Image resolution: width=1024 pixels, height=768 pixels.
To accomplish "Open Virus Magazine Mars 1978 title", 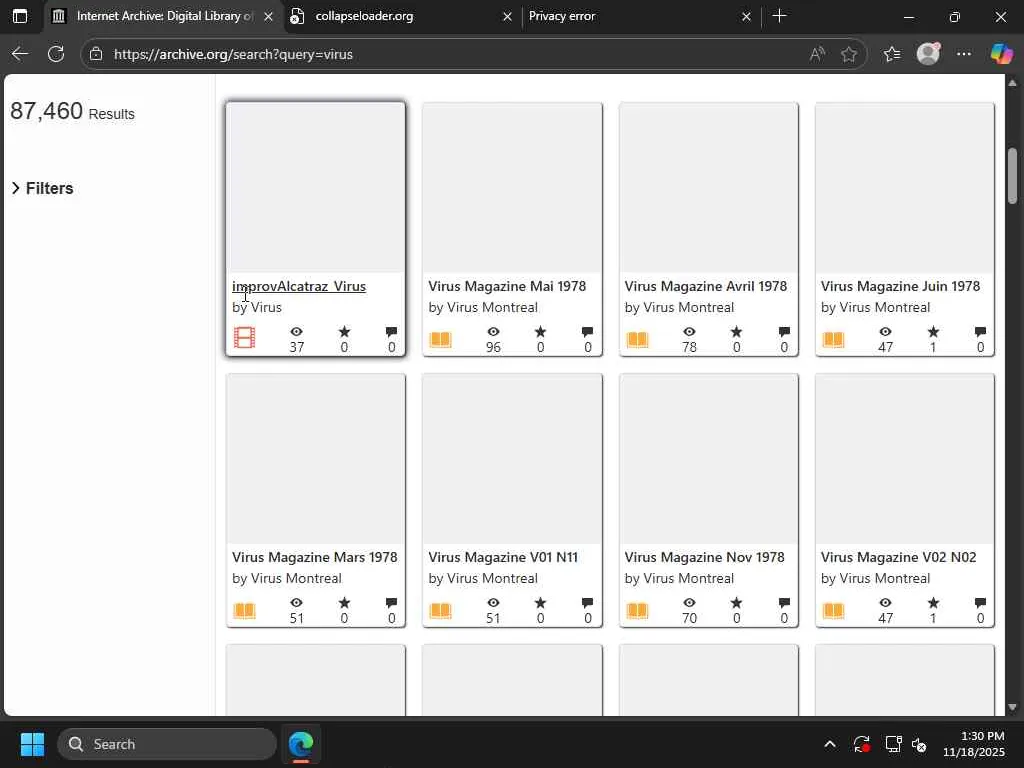I will point(314,557).
